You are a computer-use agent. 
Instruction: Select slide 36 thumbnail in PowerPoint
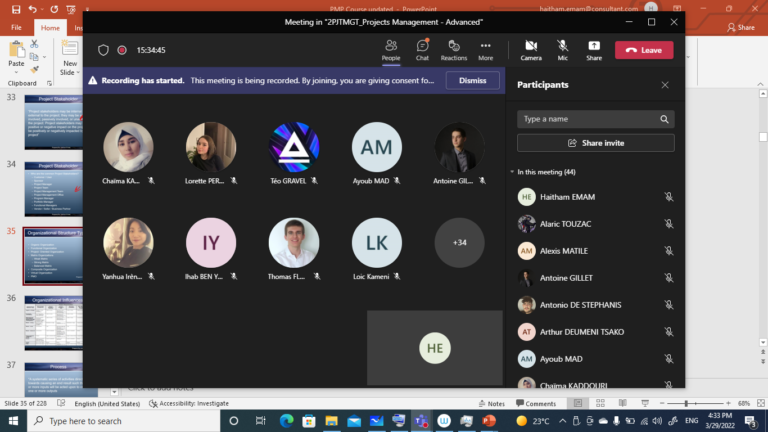[x=53, y=323]
